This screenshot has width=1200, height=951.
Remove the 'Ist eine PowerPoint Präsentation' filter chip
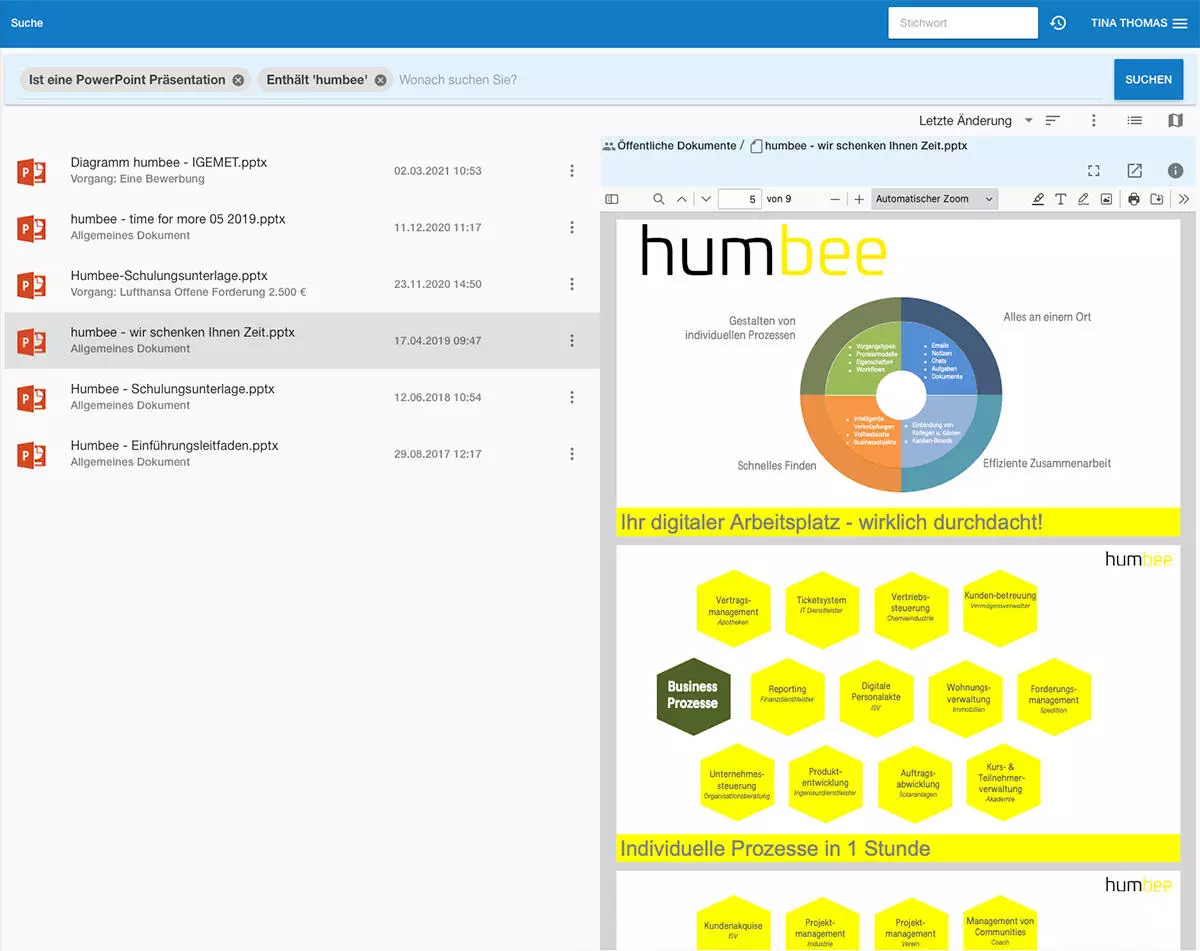(238, 80)
